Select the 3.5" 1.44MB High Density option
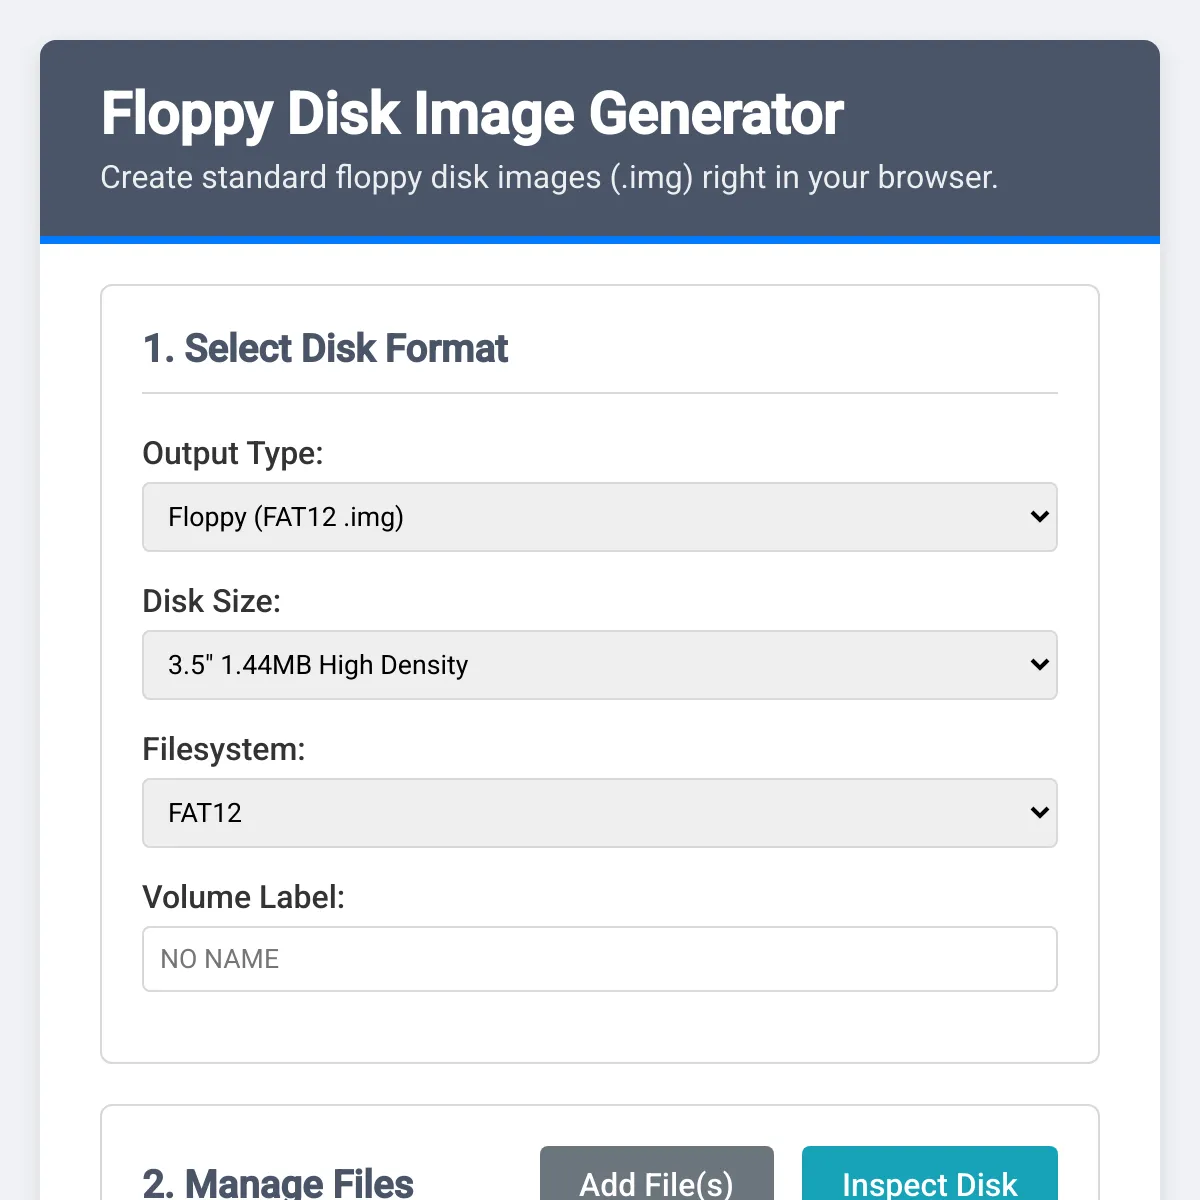Viewport: 1200px width, 1200px height. point(317,665)
